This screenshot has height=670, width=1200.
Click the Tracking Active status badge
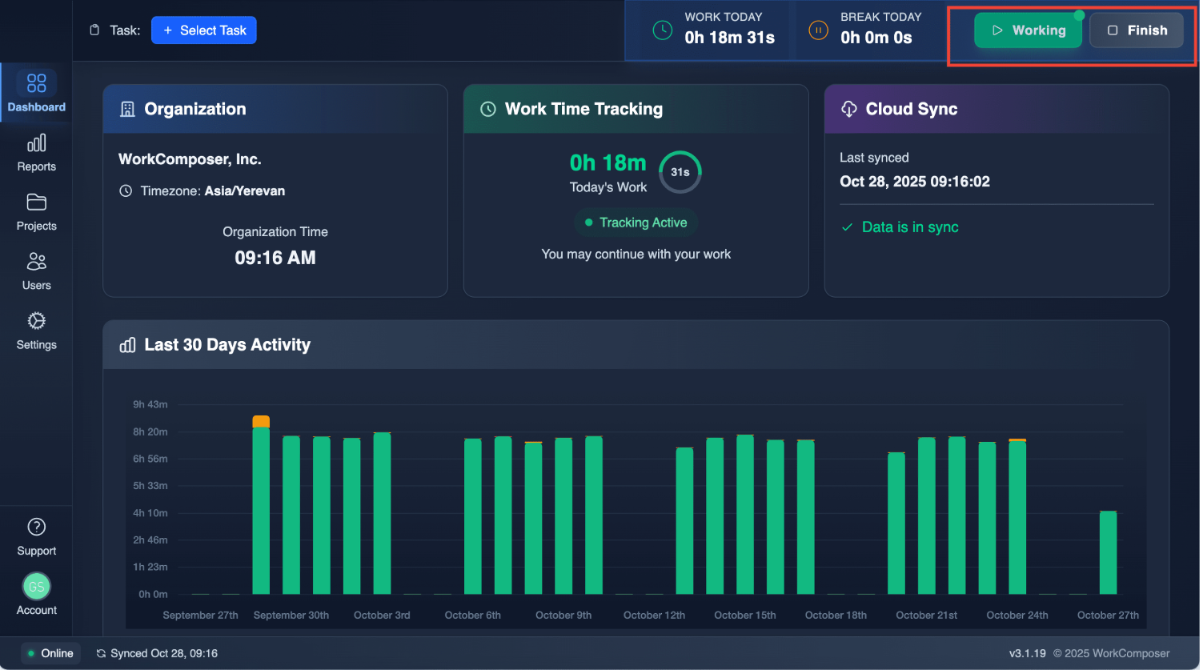(635, 222)
